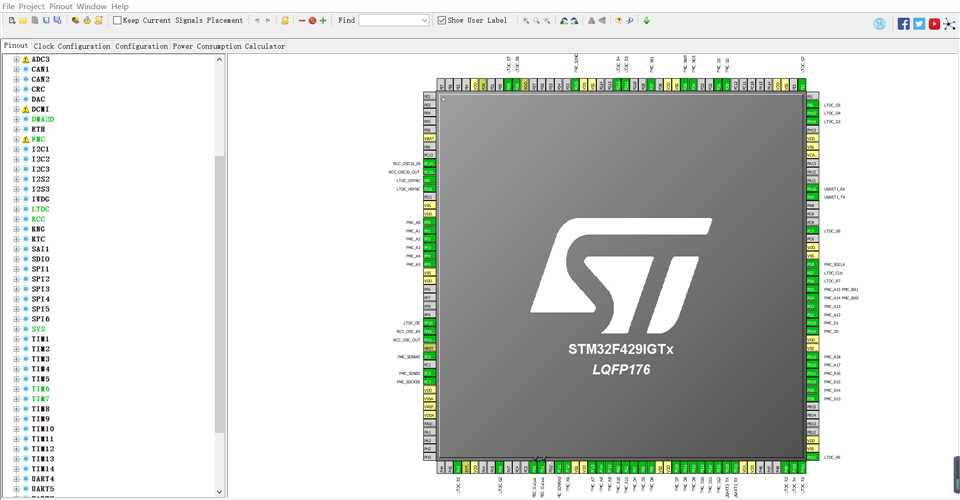Click the first of the two chip rotate icons
Image resolution: width=960 pixels, height=500 pixels.
[564, 20]
